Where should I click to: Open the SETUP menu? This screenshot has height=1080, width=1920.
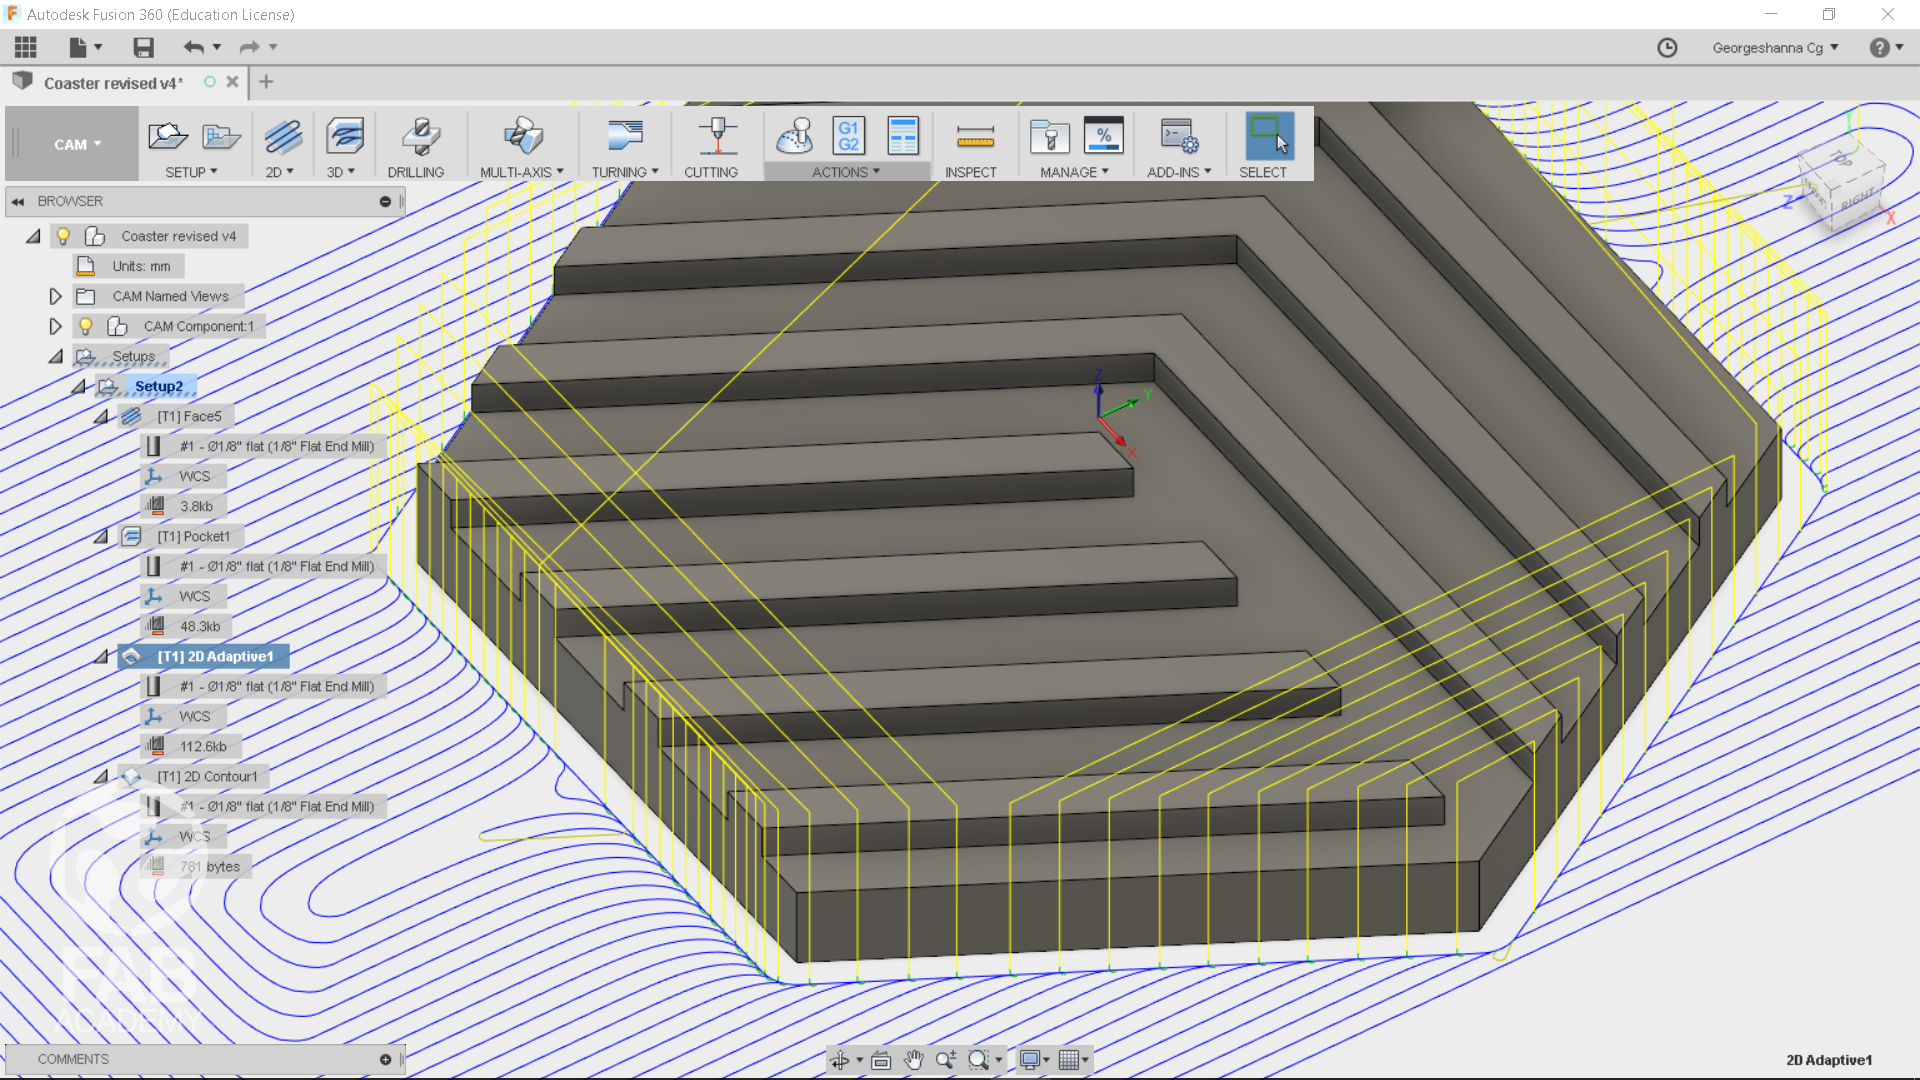pos(191,172)
